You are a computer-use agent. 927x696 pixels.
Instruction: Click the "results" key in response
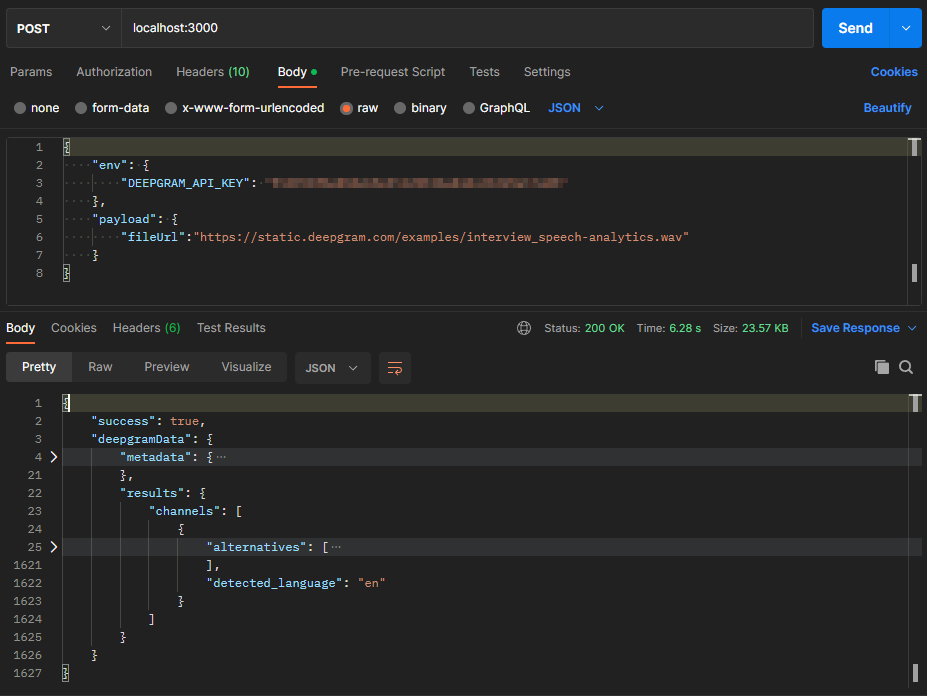tap(152, 493)
